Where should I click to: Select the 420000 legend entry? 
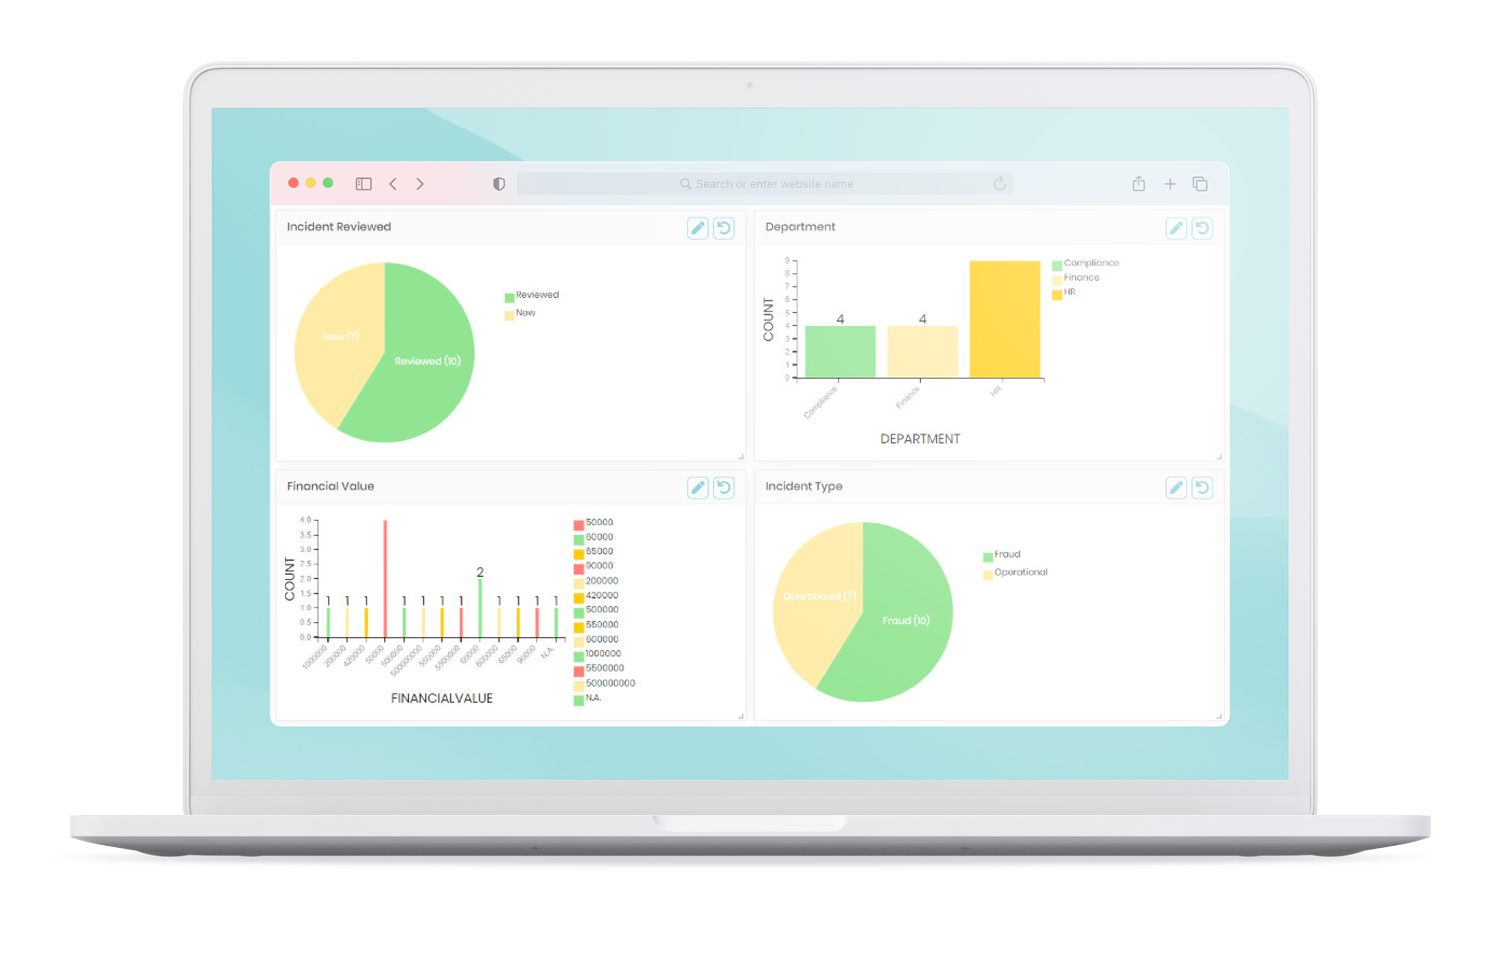[596, 595]
